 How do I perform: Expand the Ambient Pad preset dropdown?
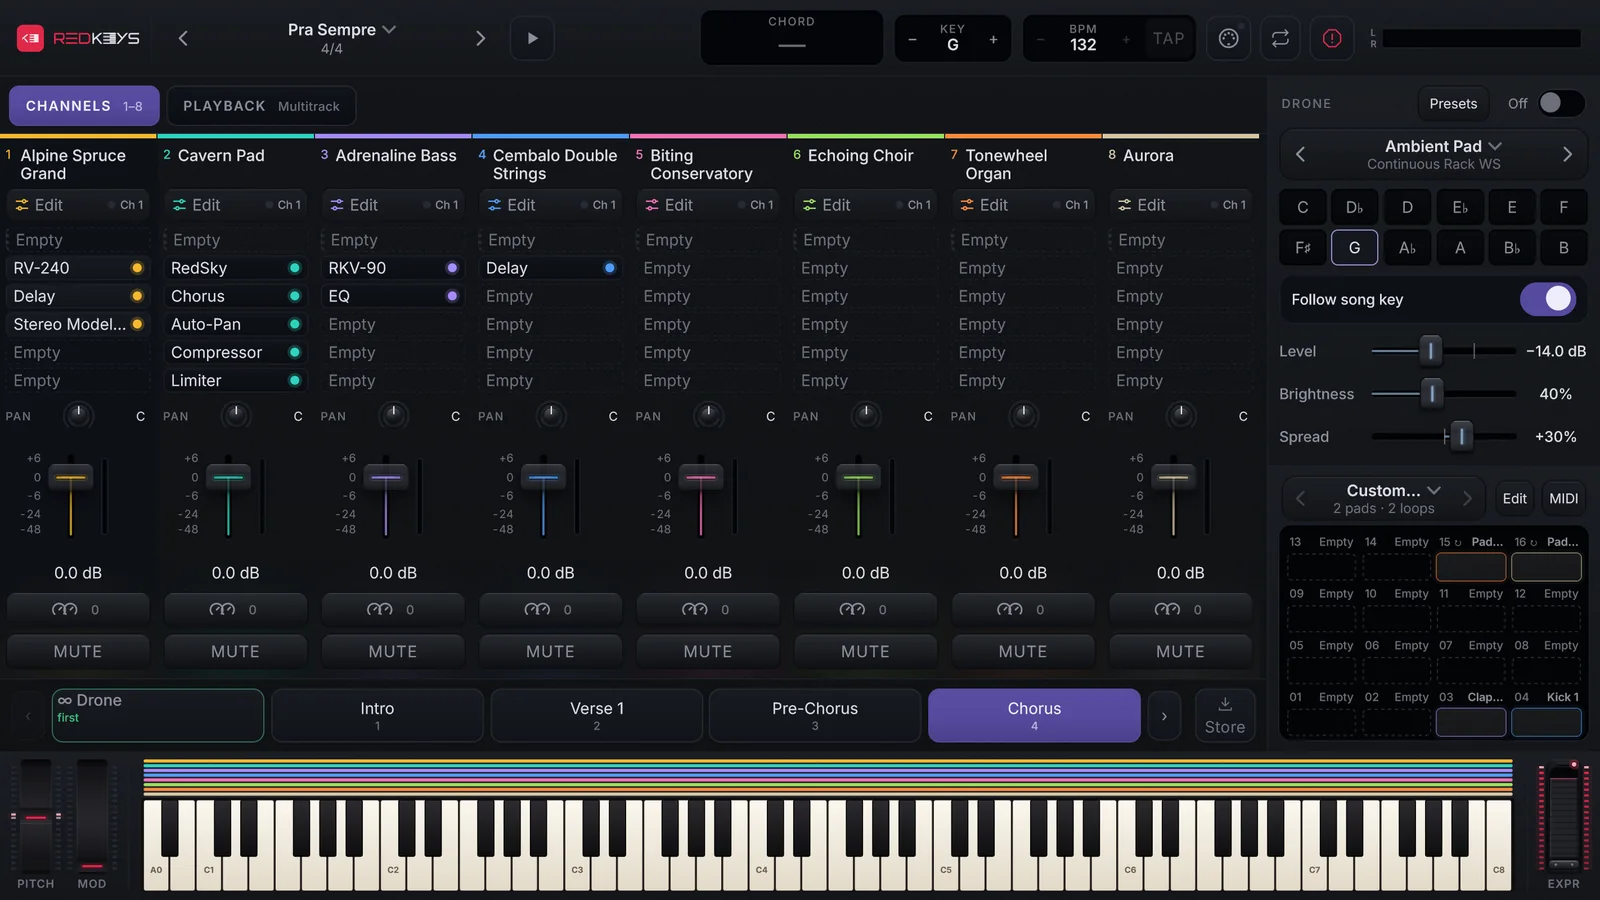pos(1443,146)
